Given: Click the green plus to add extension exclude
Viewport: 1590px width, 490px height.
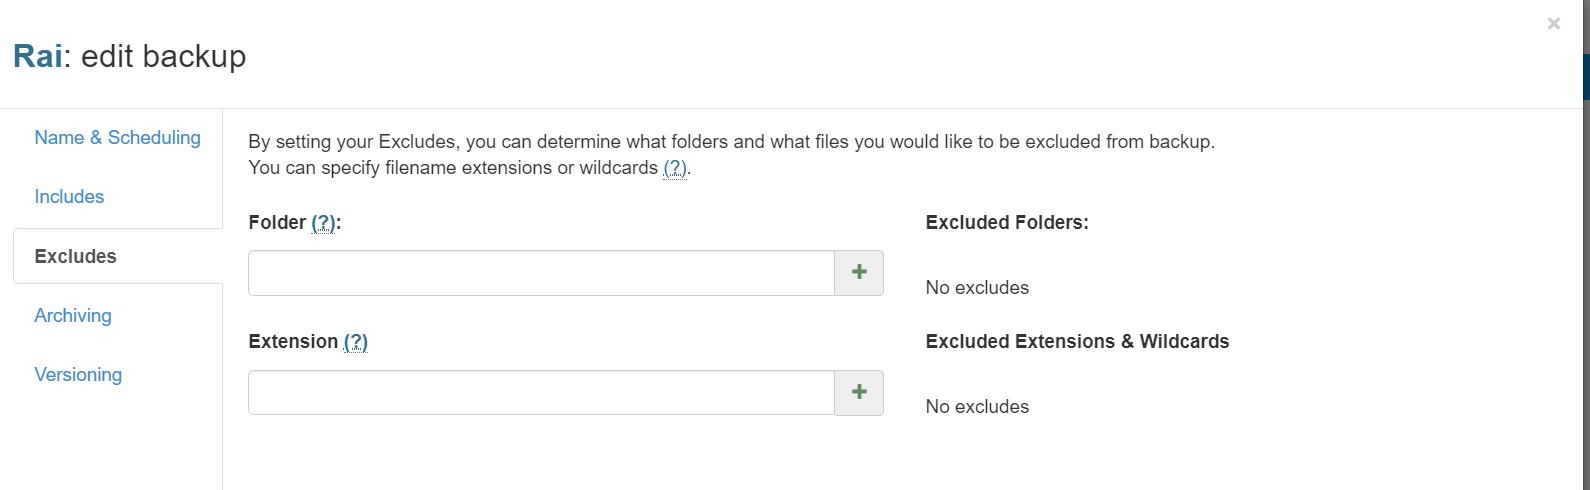Looking at the screenshot, I should tap(859, 392).
